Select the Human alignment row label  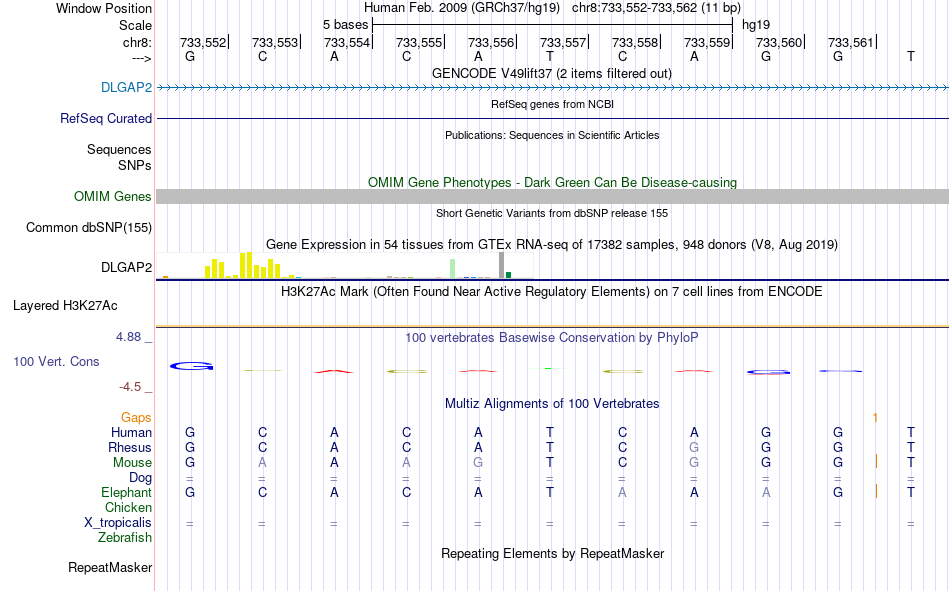tap(131, 432)
